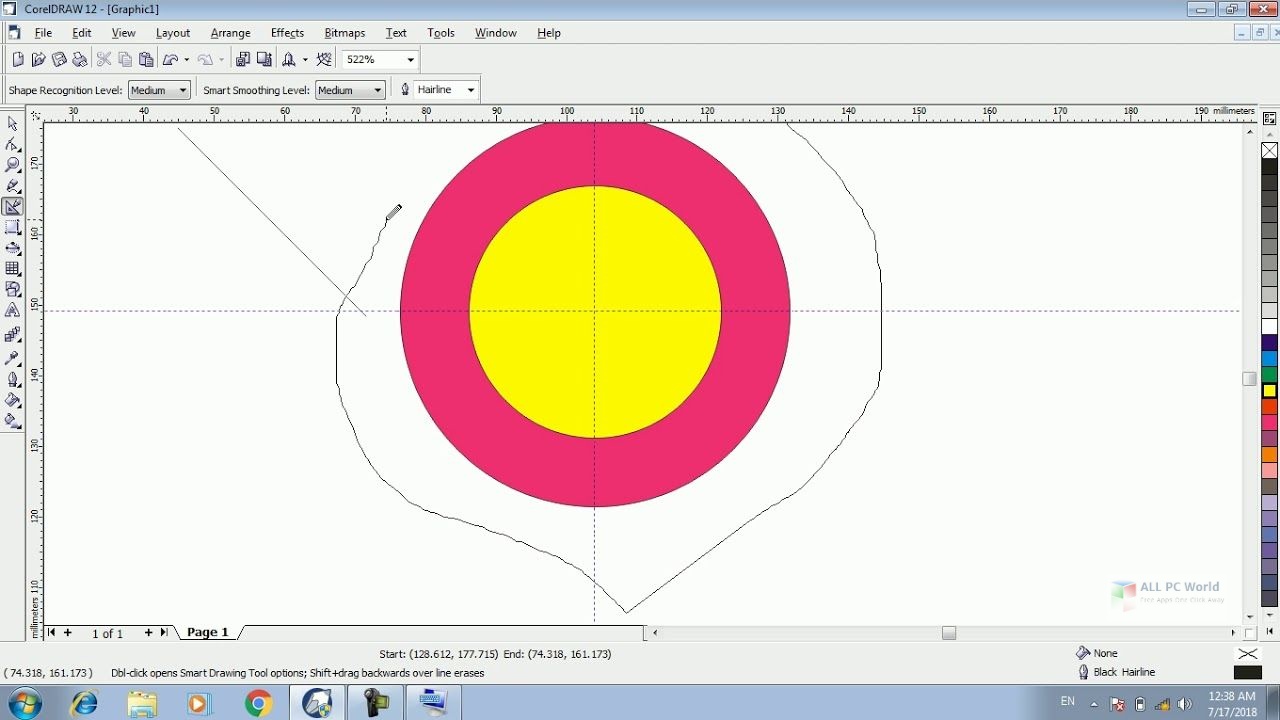Click the horizontal scrollbar thumb
1280x720 pixels.
click(949, 632)
